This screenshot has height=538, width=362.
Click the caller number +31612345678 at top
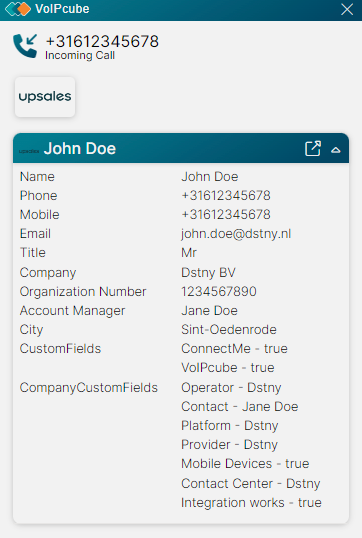click(102, 42)
